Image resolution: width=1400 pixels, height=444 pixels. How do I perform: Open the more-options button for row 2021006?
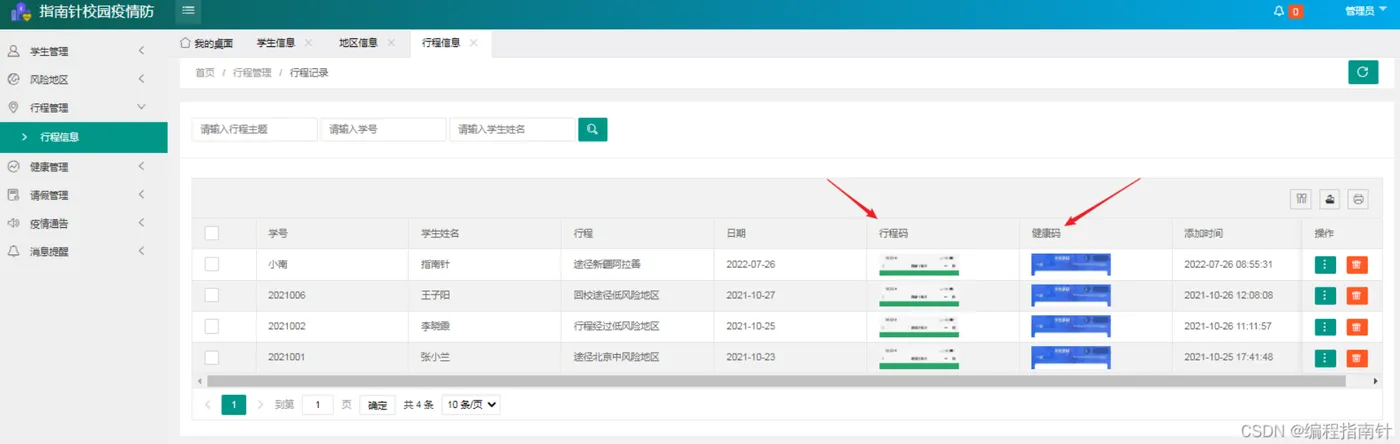point(1325,296)
